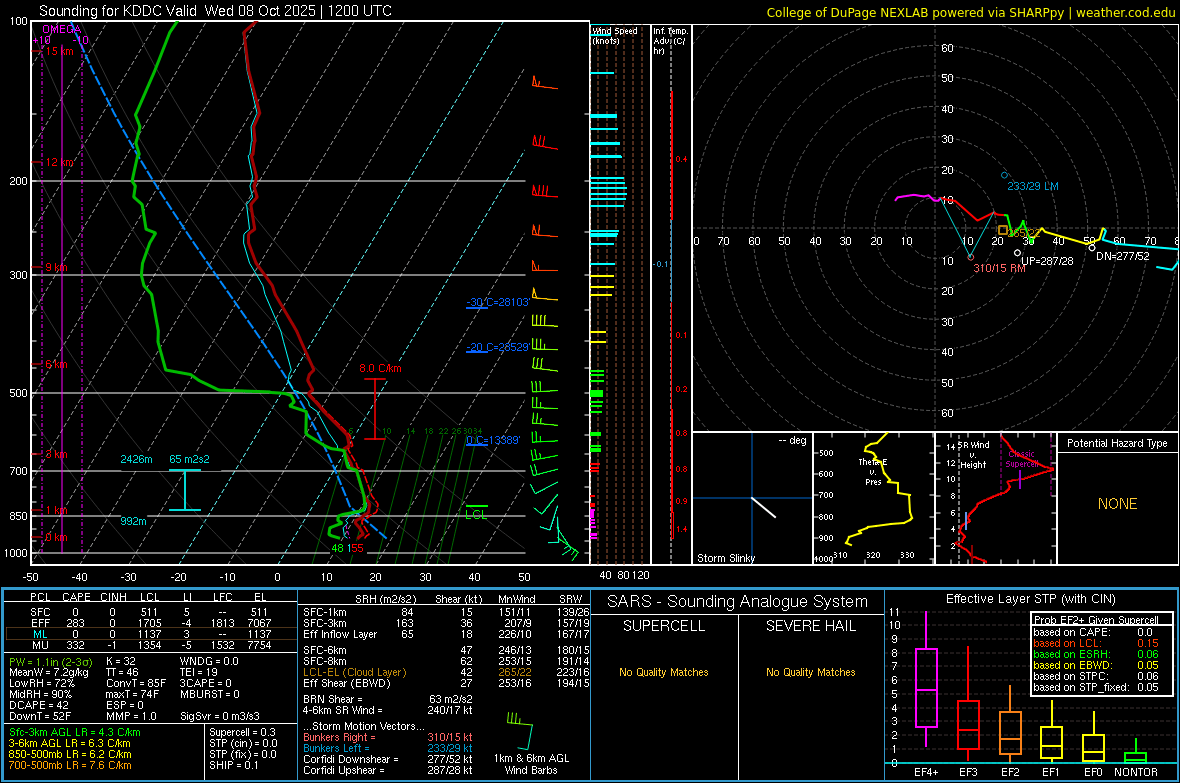Click the CAPE column header

click(76, 597)
